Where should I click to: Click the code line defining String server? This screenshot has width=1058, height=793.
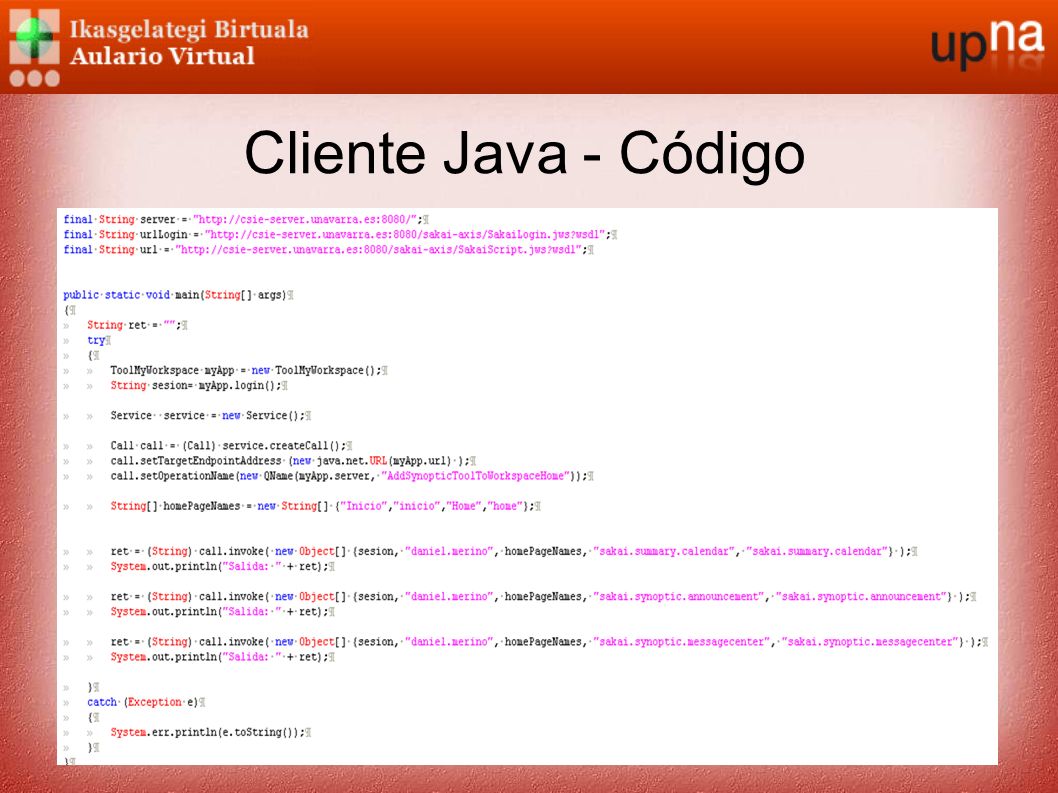click(x=246, y=219)
